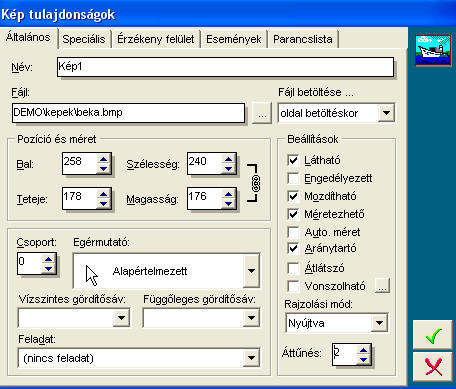Click the ship picture icon in sidebar

[x=433, y=50]
